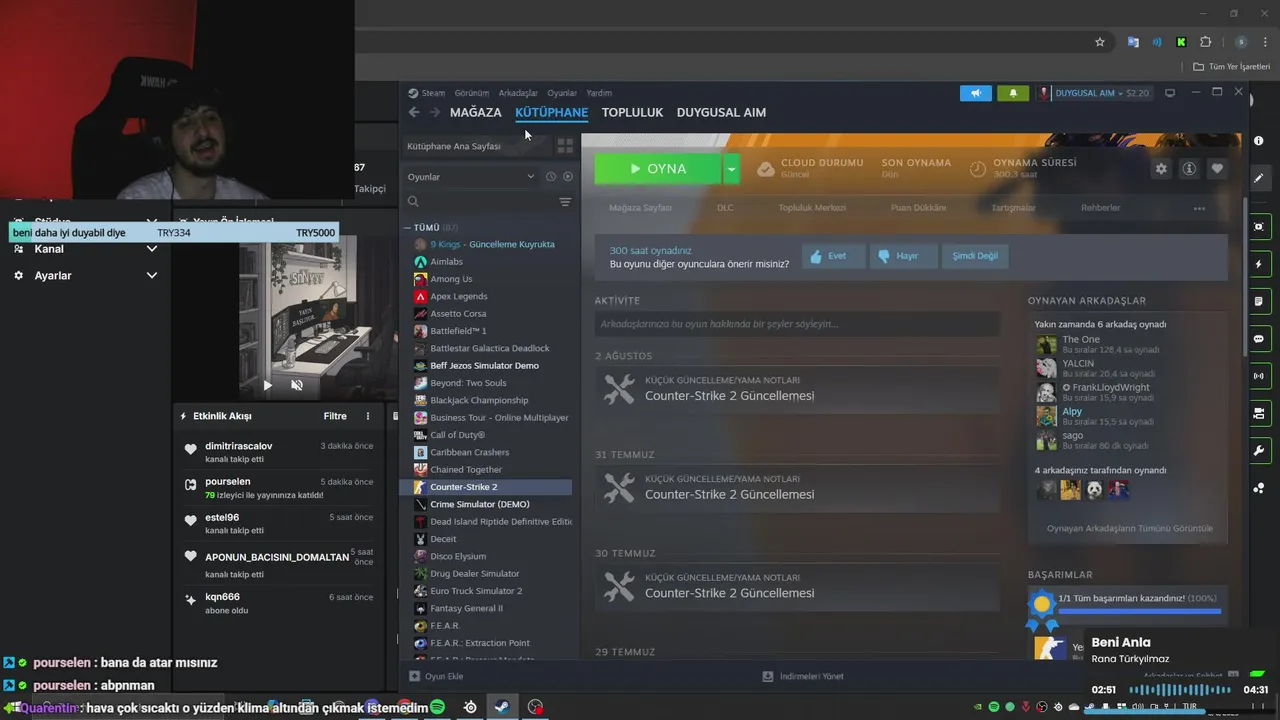Viewport: 1280px width, 720px height.
Task: Add game to favorites heart icon
Action: click(1217, 169)
